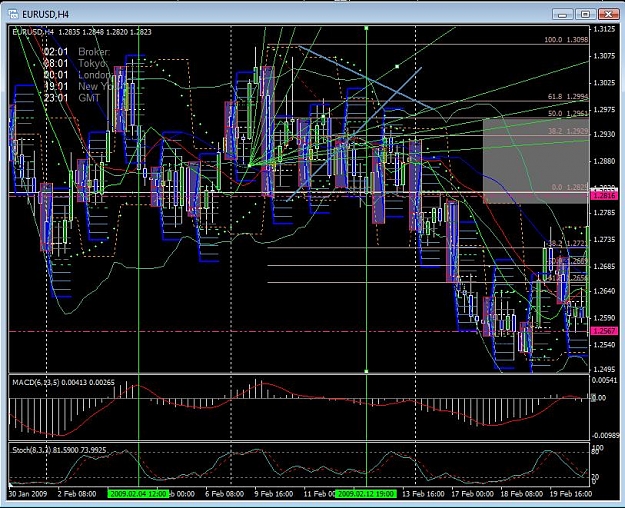Click the Fibonacci 50.0 1.2961 level label
The image size is (625, 508).
point(568,114)
